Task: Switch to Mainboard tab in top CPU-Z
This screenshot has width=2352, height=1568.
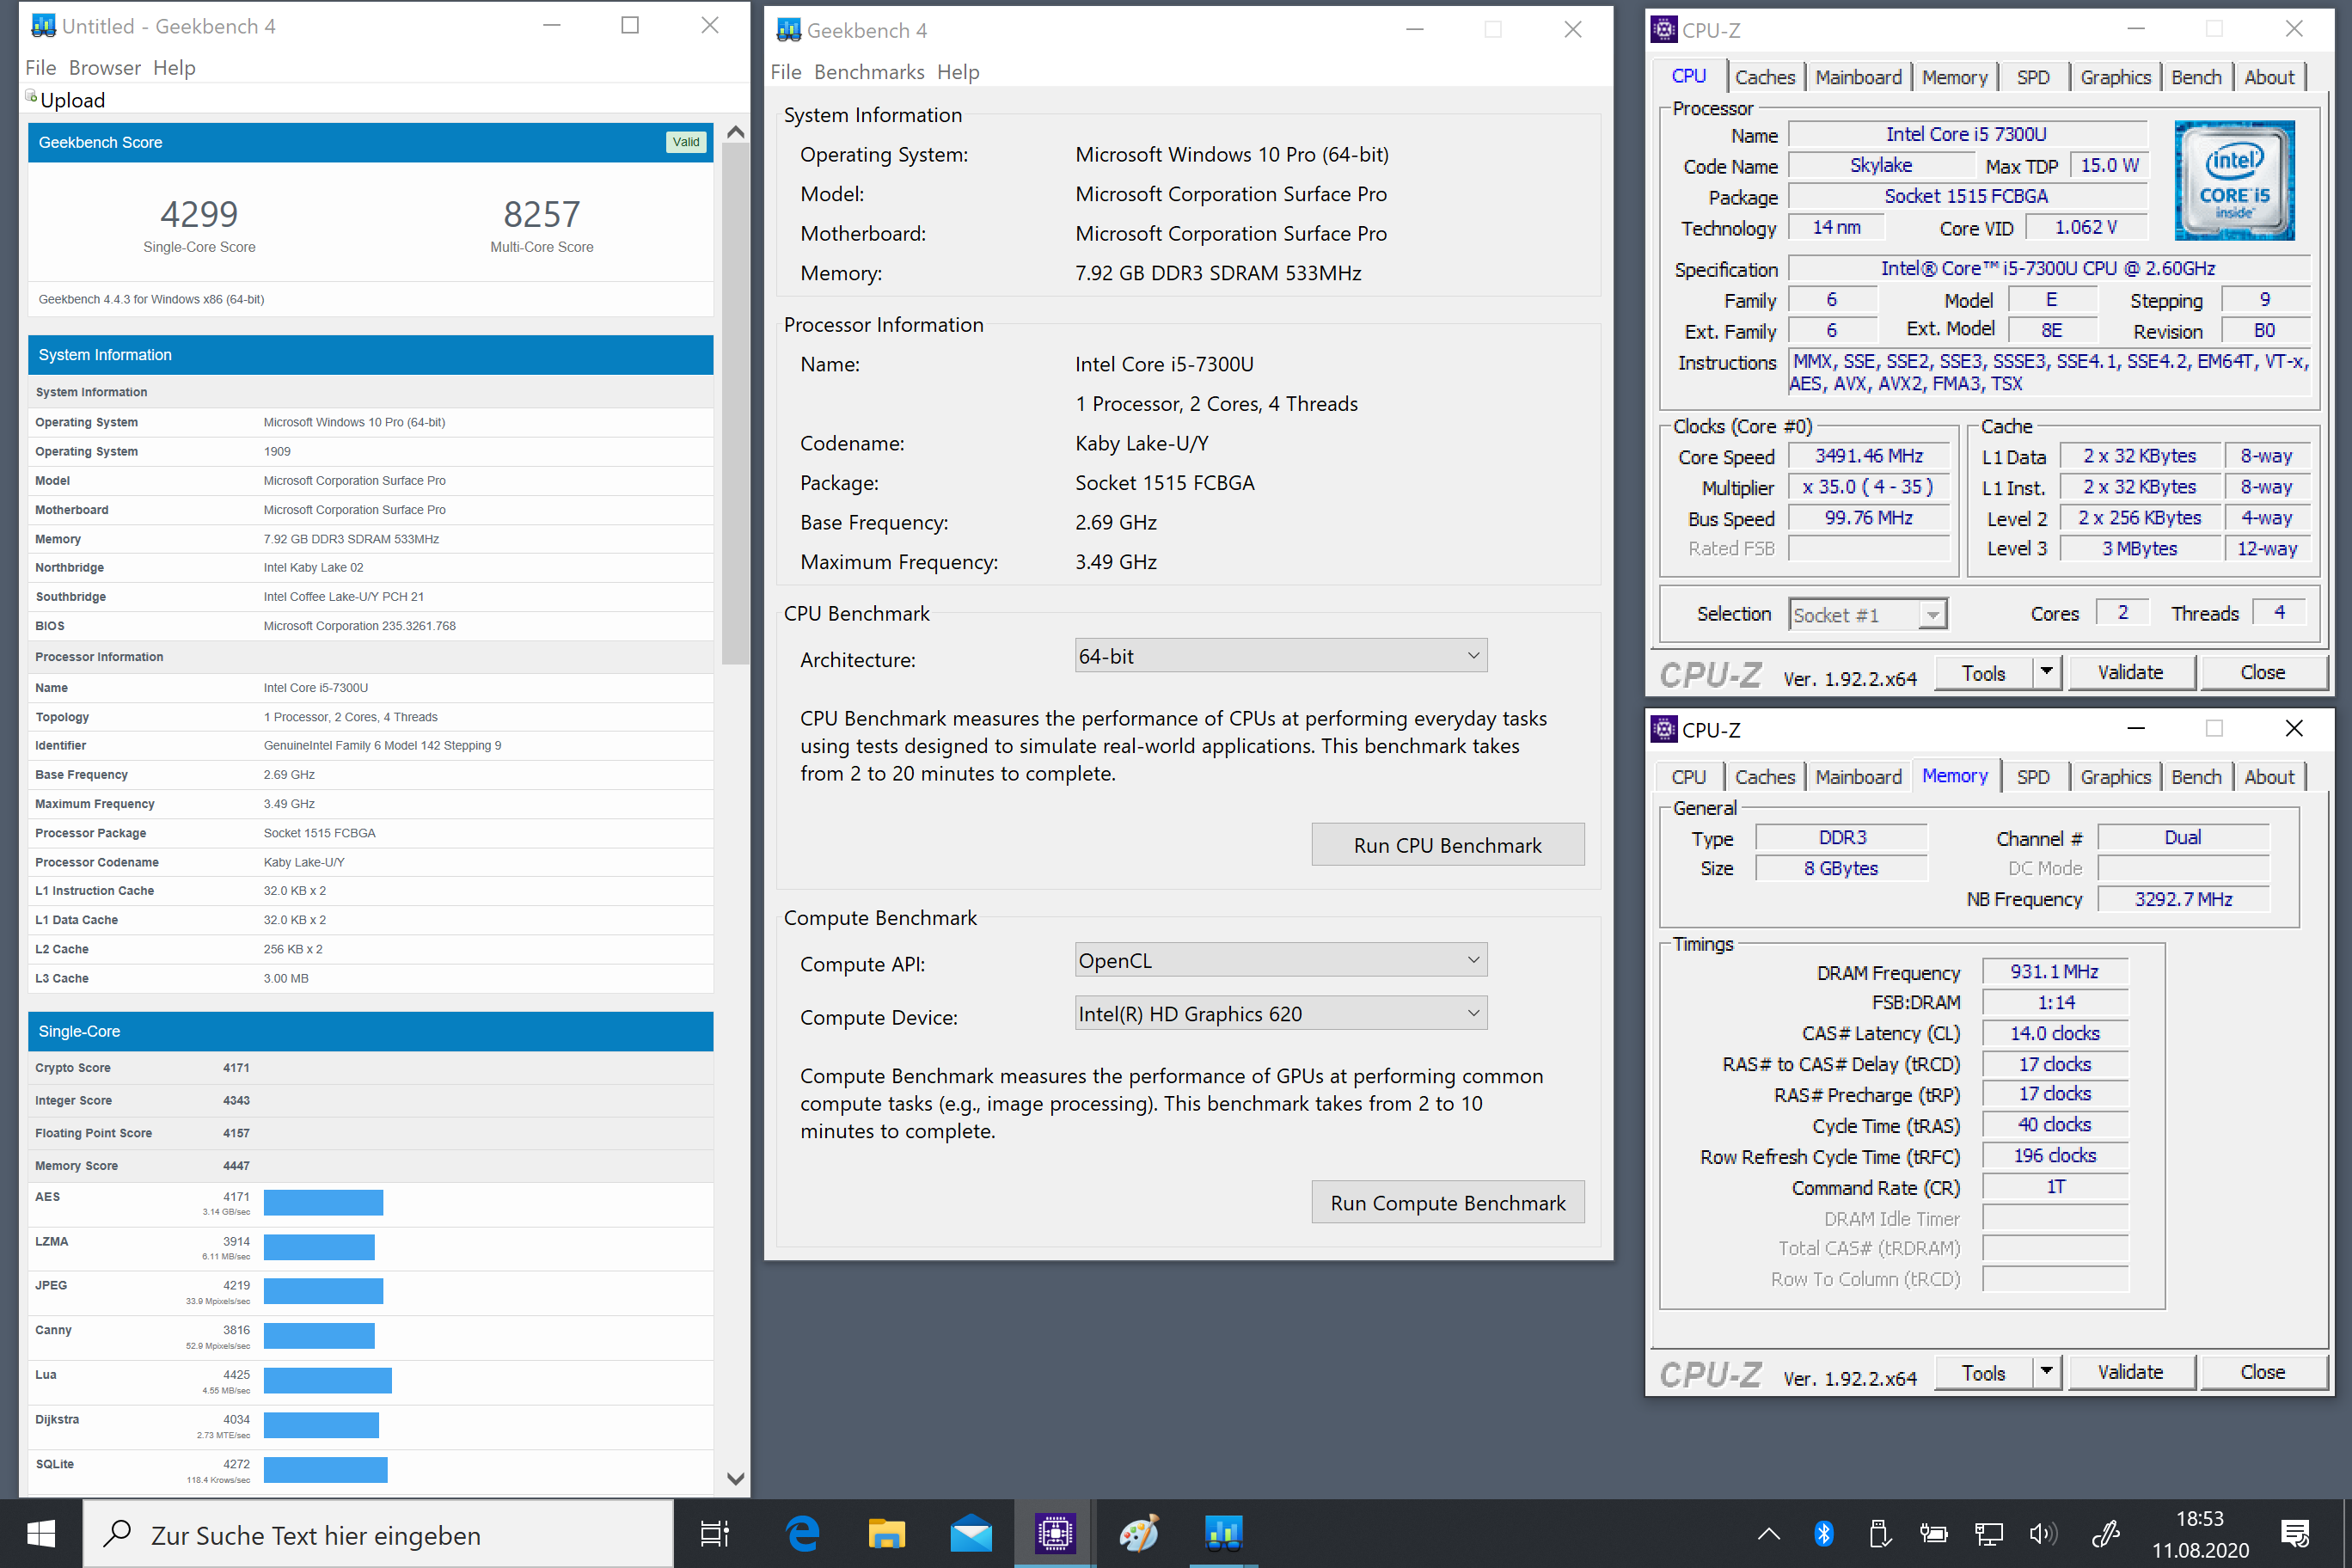Action: [1858, 77]
